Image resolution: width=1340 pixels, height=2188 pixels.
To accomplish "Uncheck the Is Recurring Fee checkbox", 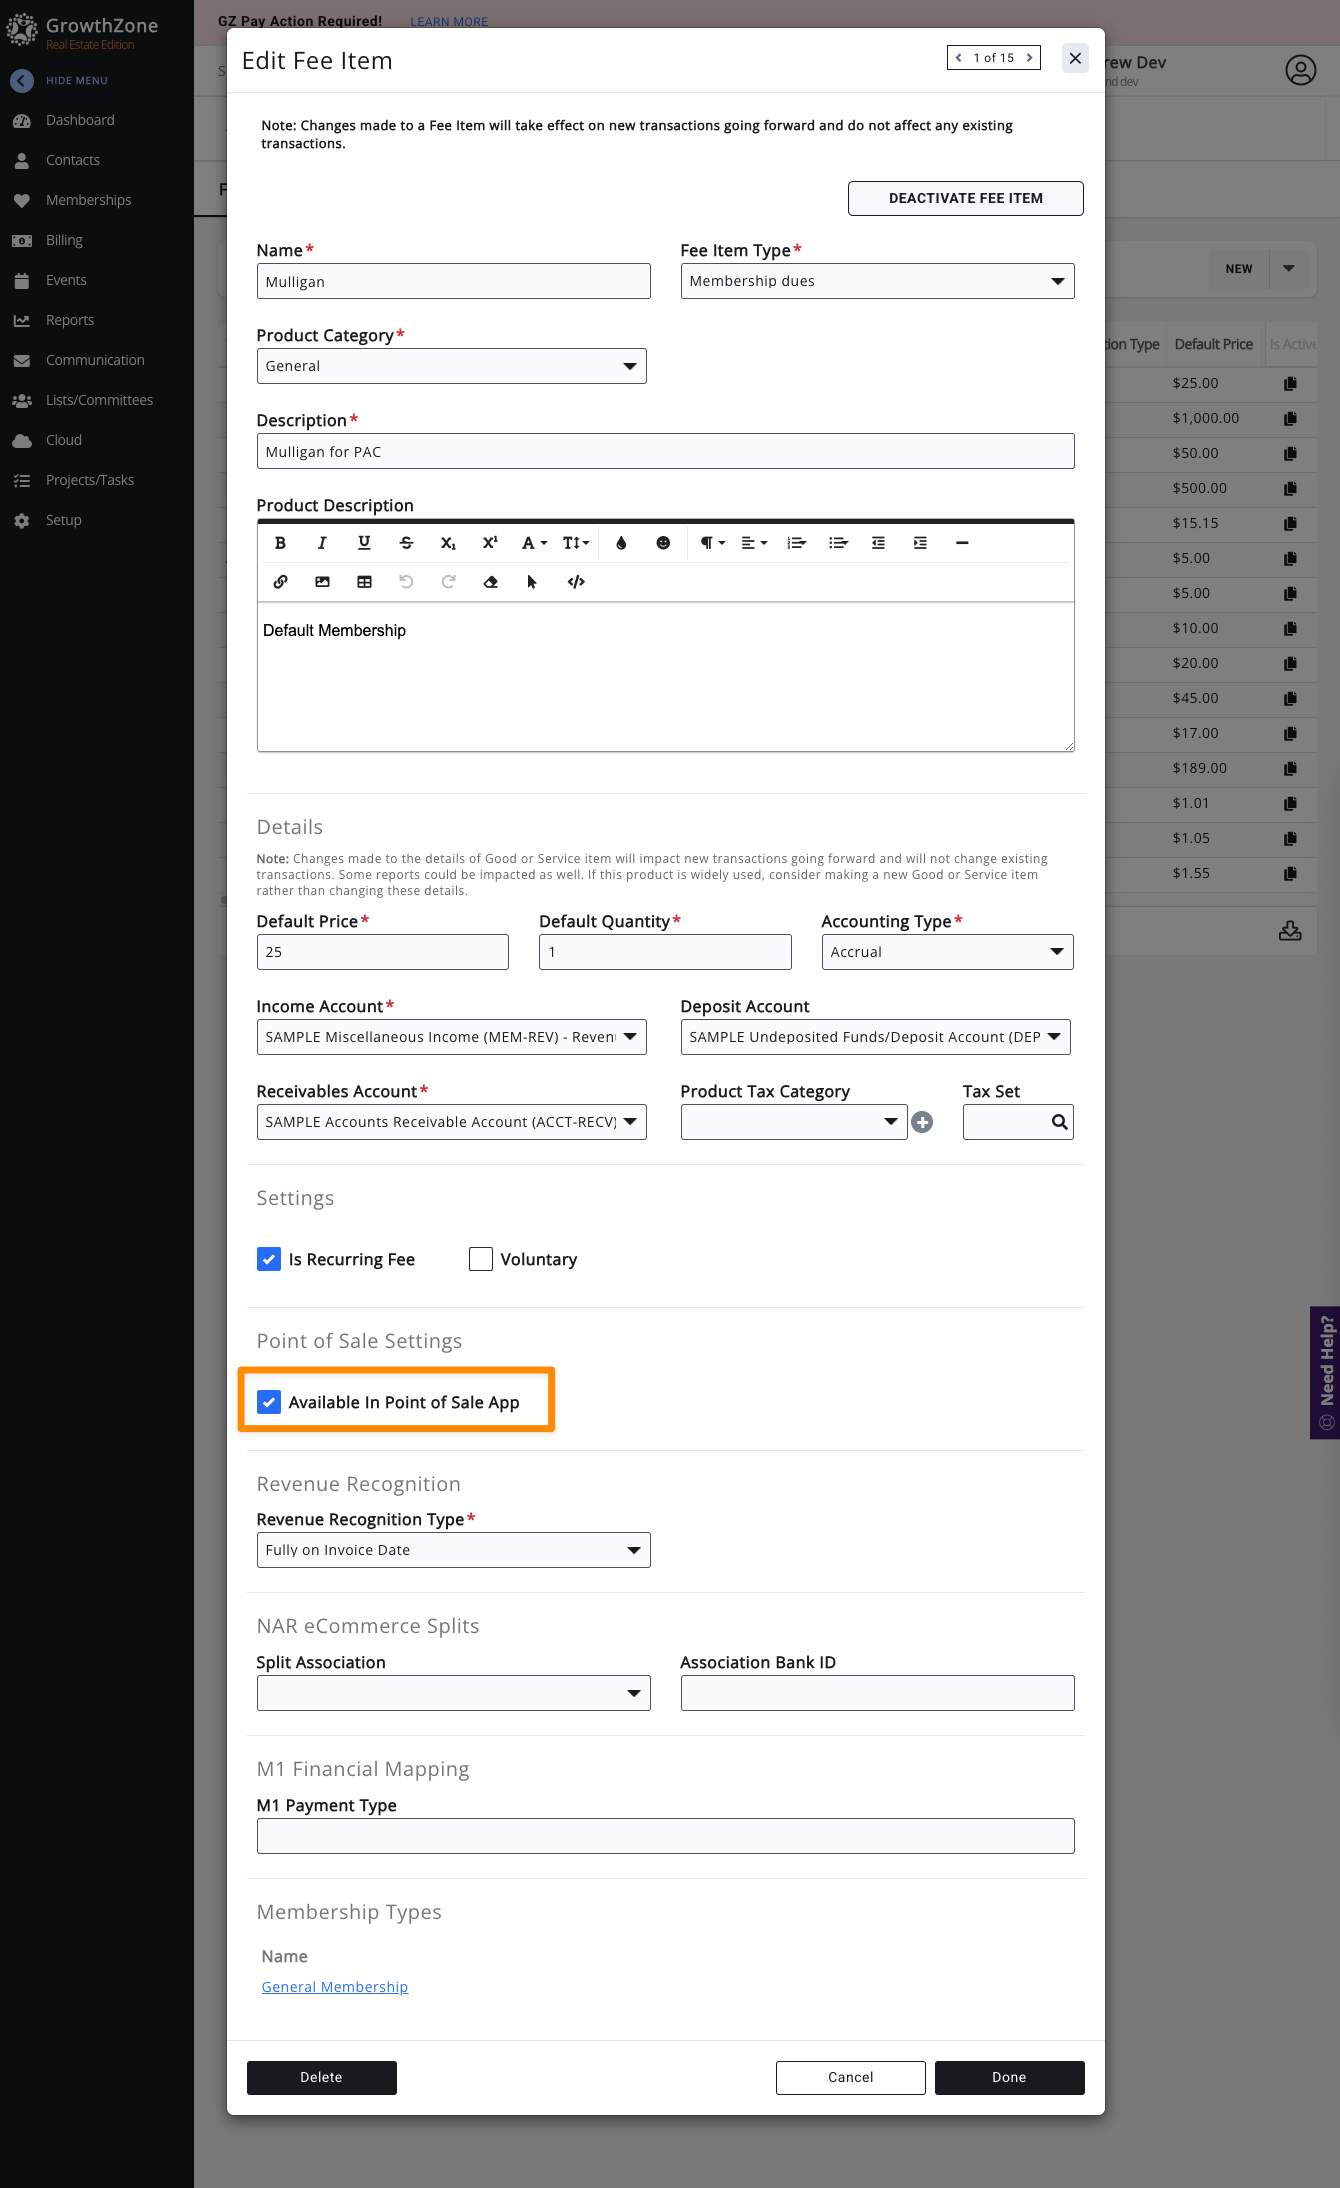I will pyautogui.click(x=269, y=1259).
